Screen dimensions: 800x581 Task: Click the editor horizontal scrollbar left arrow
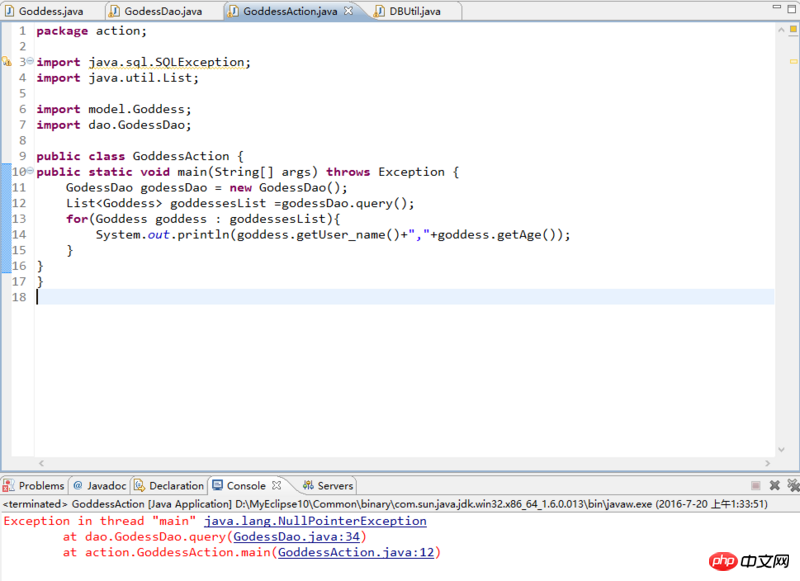pyautogui.click(x=41, y=463)
